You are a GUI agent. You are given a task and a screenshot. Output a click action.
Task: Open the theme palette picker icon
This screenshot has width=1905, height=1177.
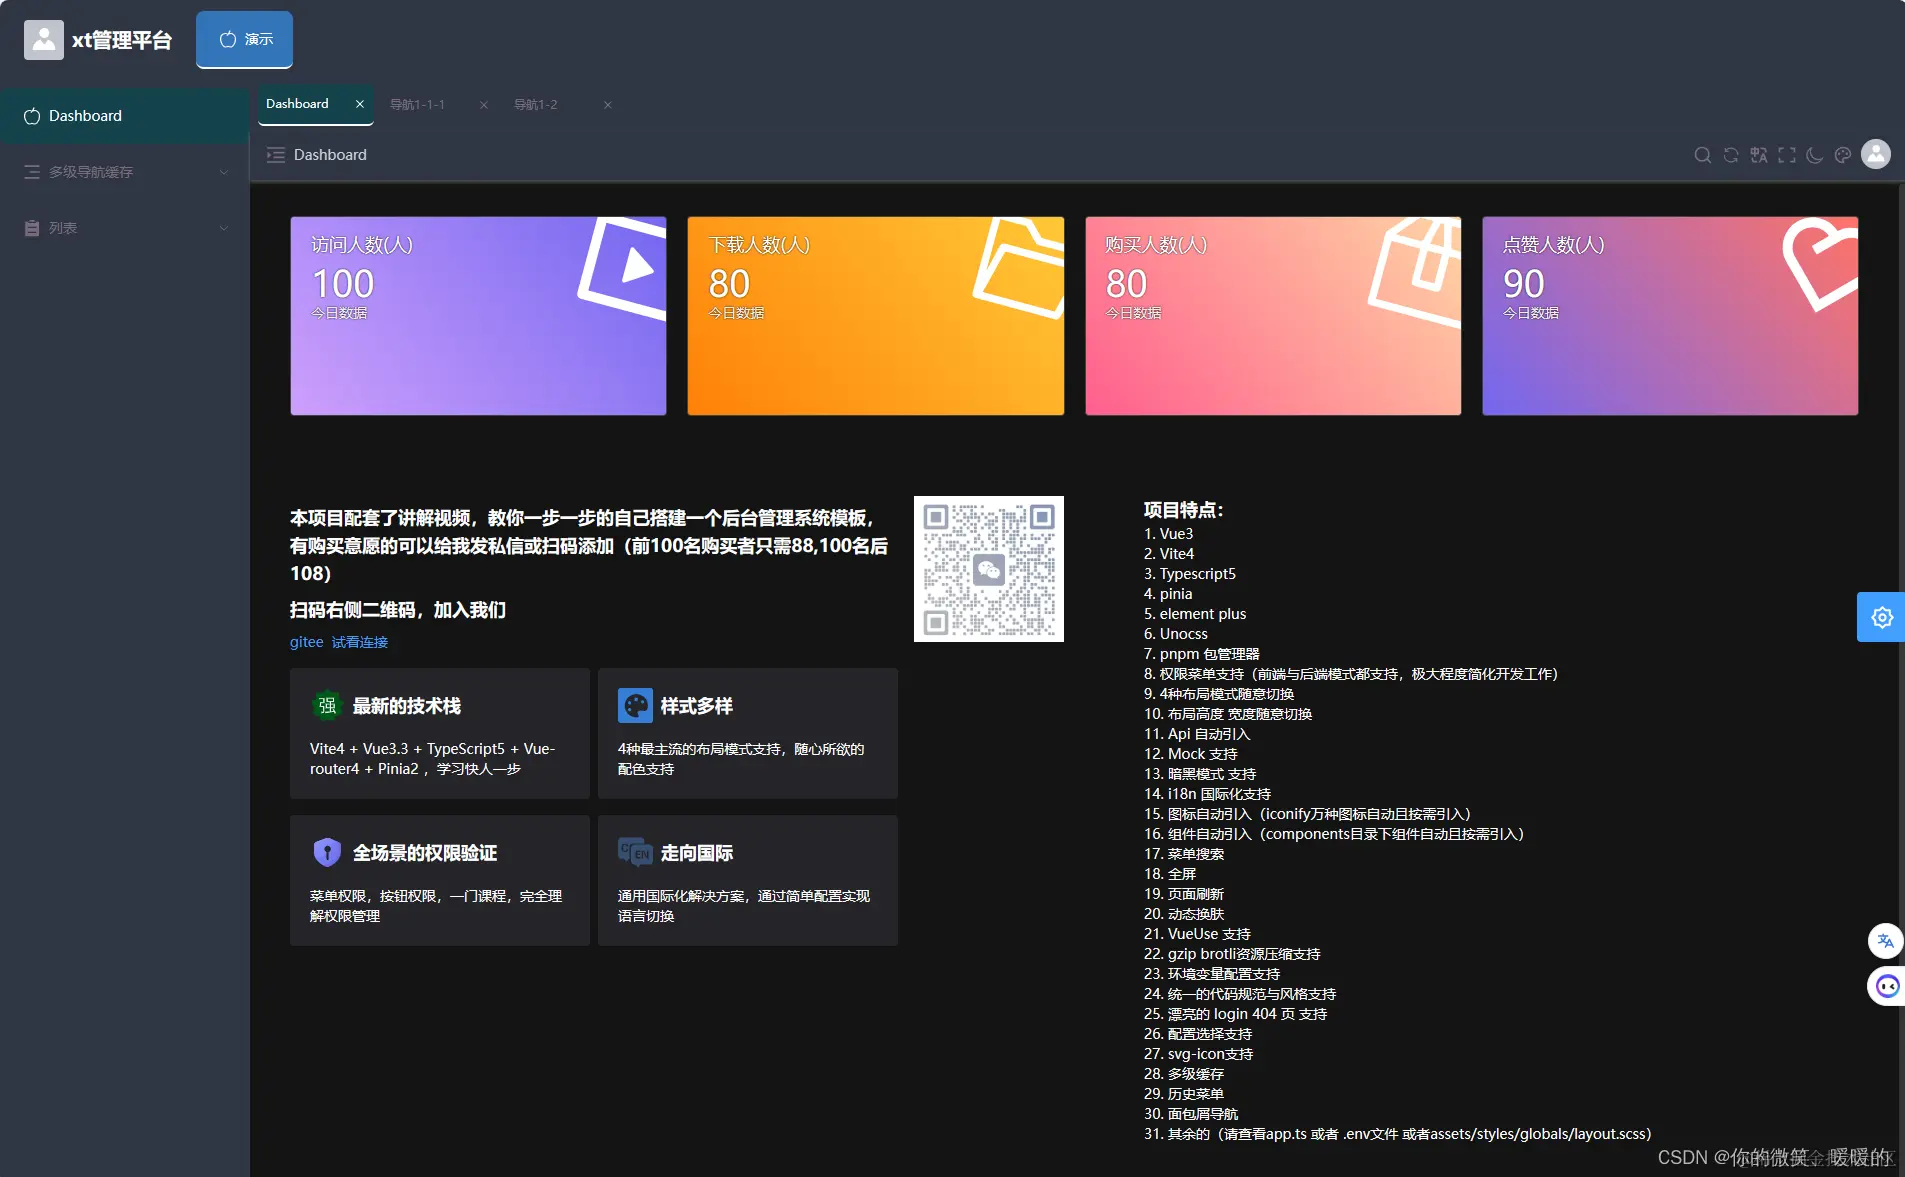tap(1843, 155)
